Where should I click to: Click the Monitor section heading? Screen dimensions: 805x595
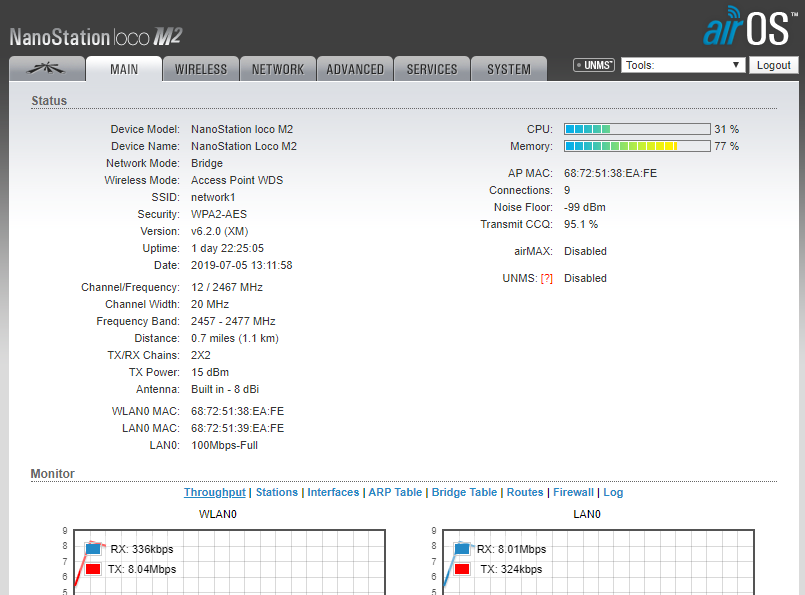(53, 473)
